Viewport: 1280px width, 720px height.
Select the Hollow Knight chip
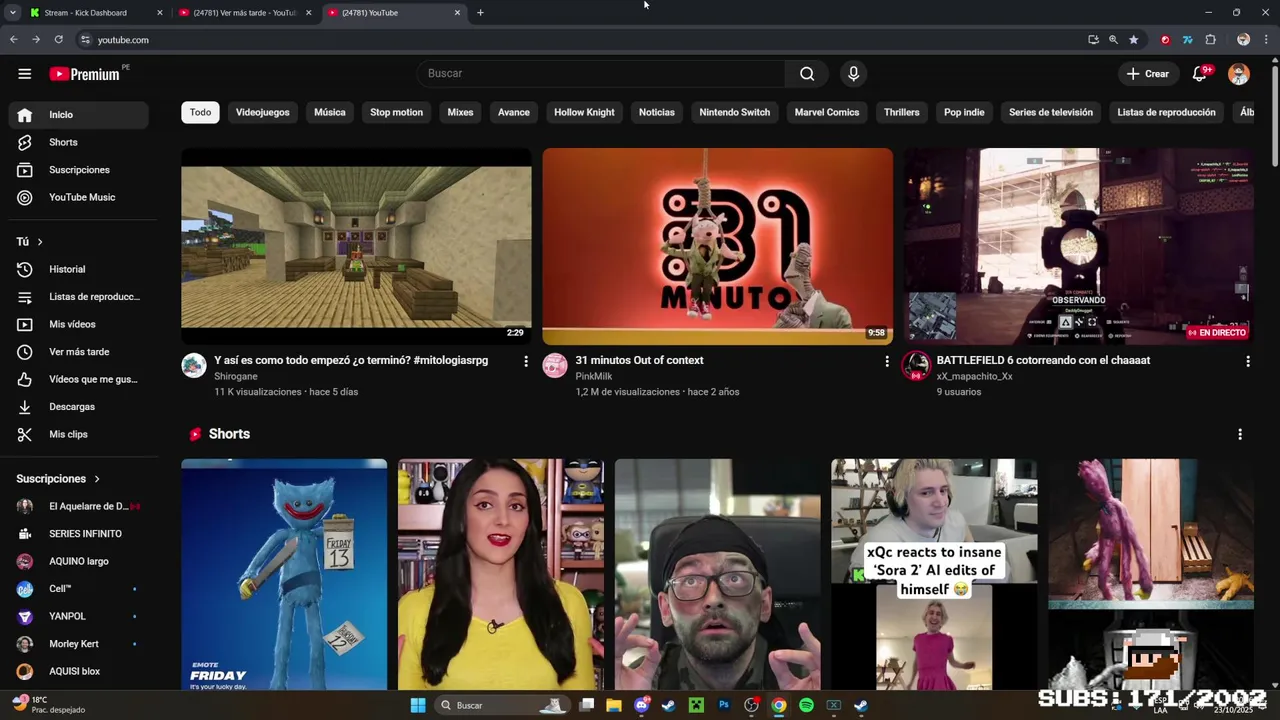[x=584, y=112]
